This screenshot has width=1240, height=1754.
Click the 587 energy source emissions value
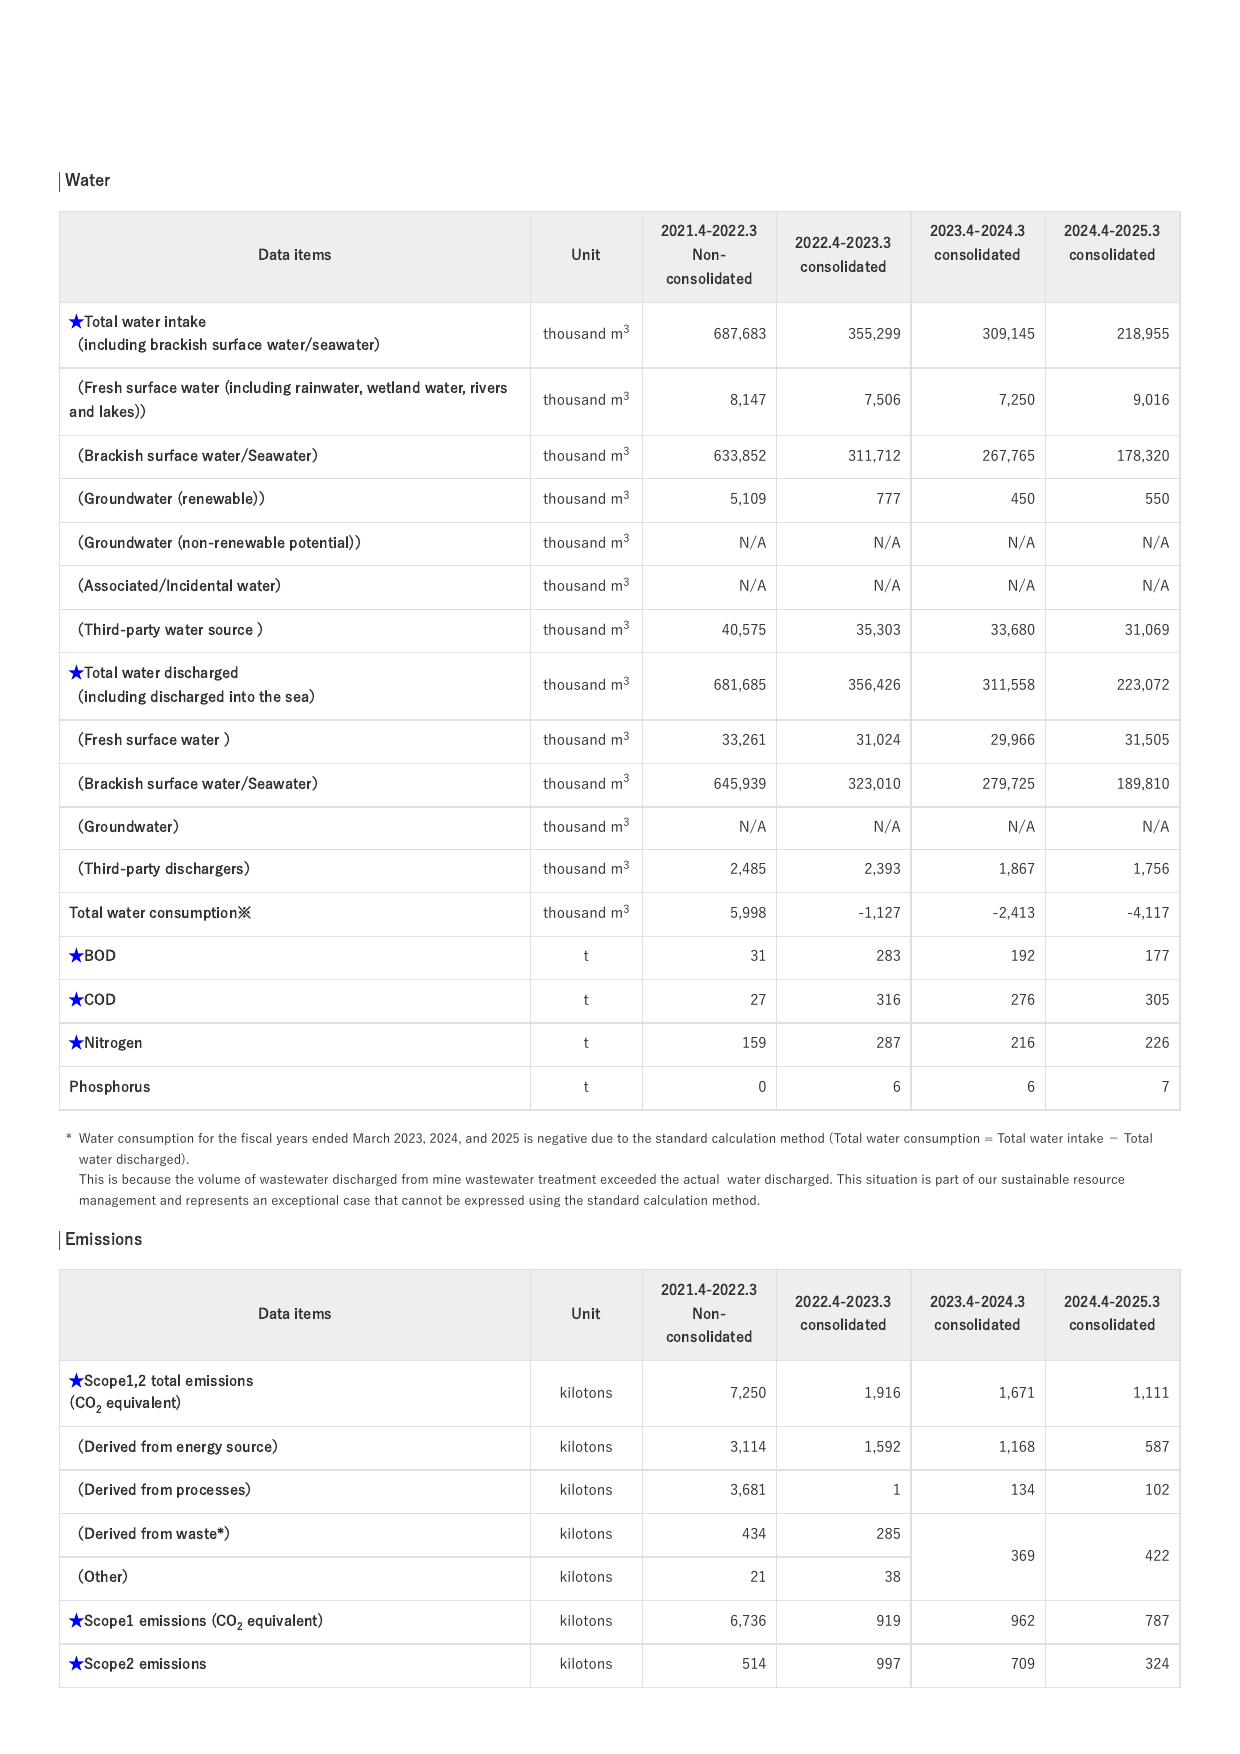(x=1157, y=1447)
